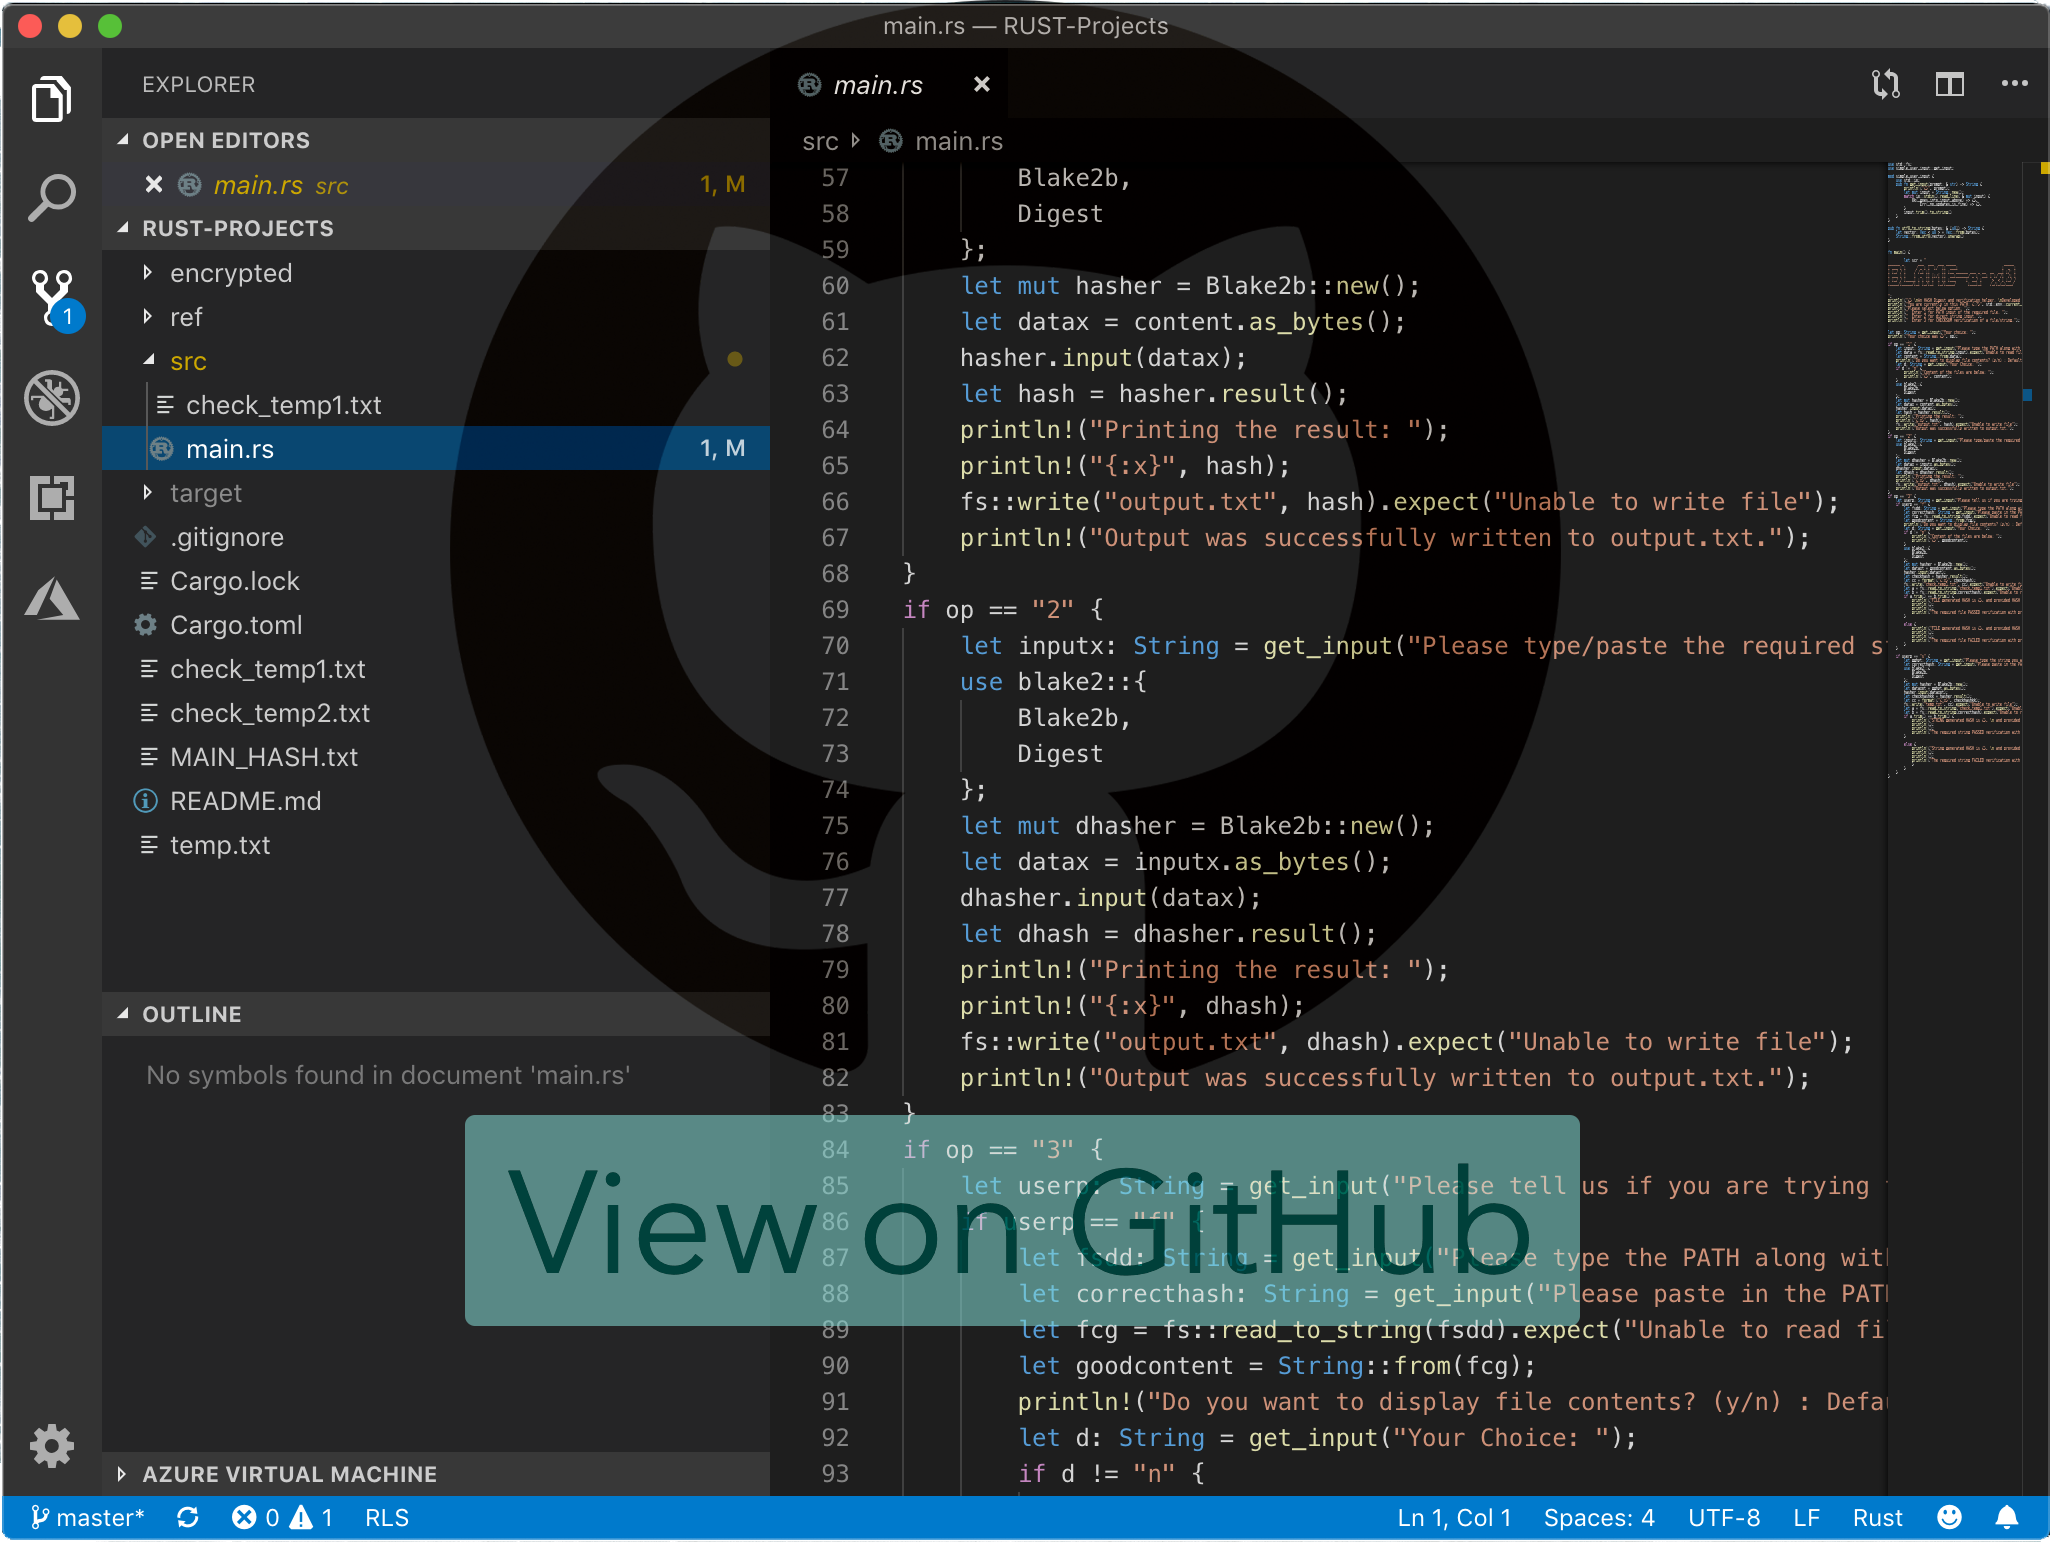
Task: Click Open Changes icon in editor toolbar
Action: point(1886,85)
